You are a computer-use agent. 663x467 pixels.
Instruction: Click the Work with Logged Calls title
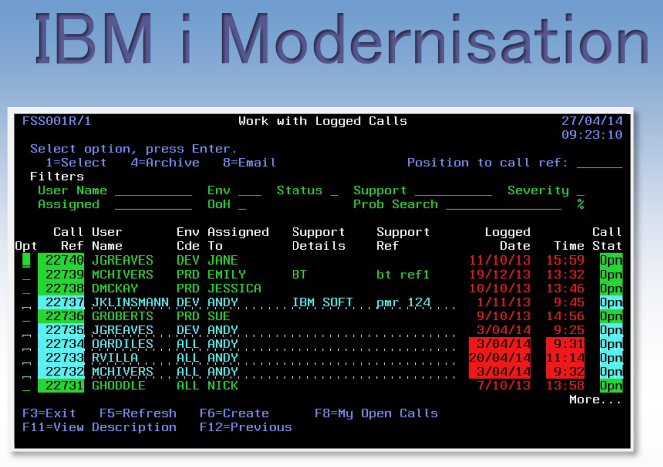(323, 121)
